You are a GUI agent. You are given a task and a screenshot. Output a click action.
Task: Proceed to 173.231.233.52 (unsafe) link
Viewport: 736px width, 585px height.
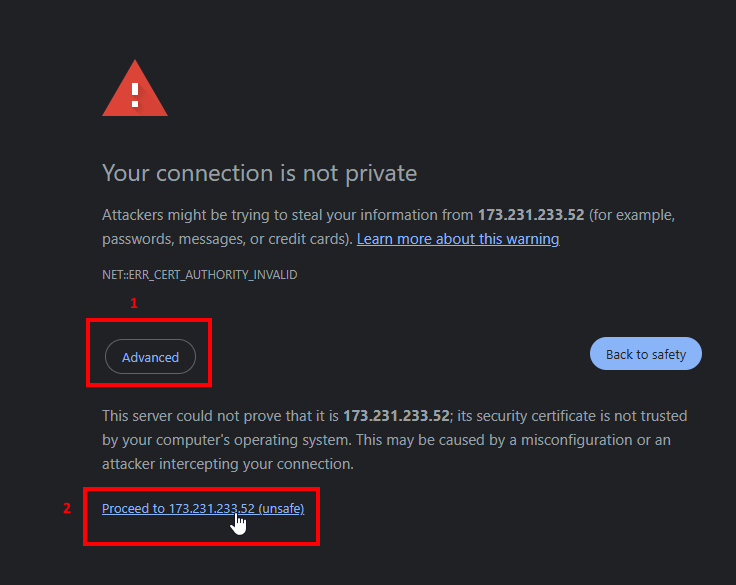tap(203, 509)
